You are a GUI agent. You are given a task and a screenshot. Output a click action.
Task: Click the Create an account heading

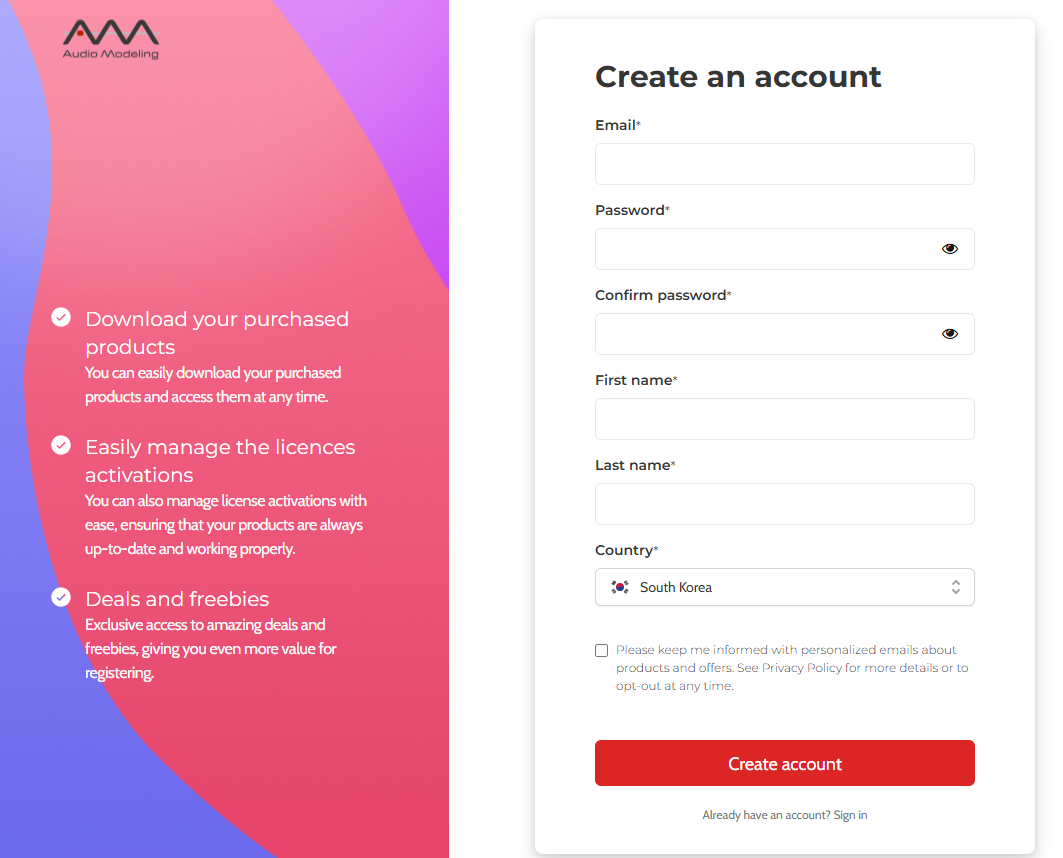(738, 77)
